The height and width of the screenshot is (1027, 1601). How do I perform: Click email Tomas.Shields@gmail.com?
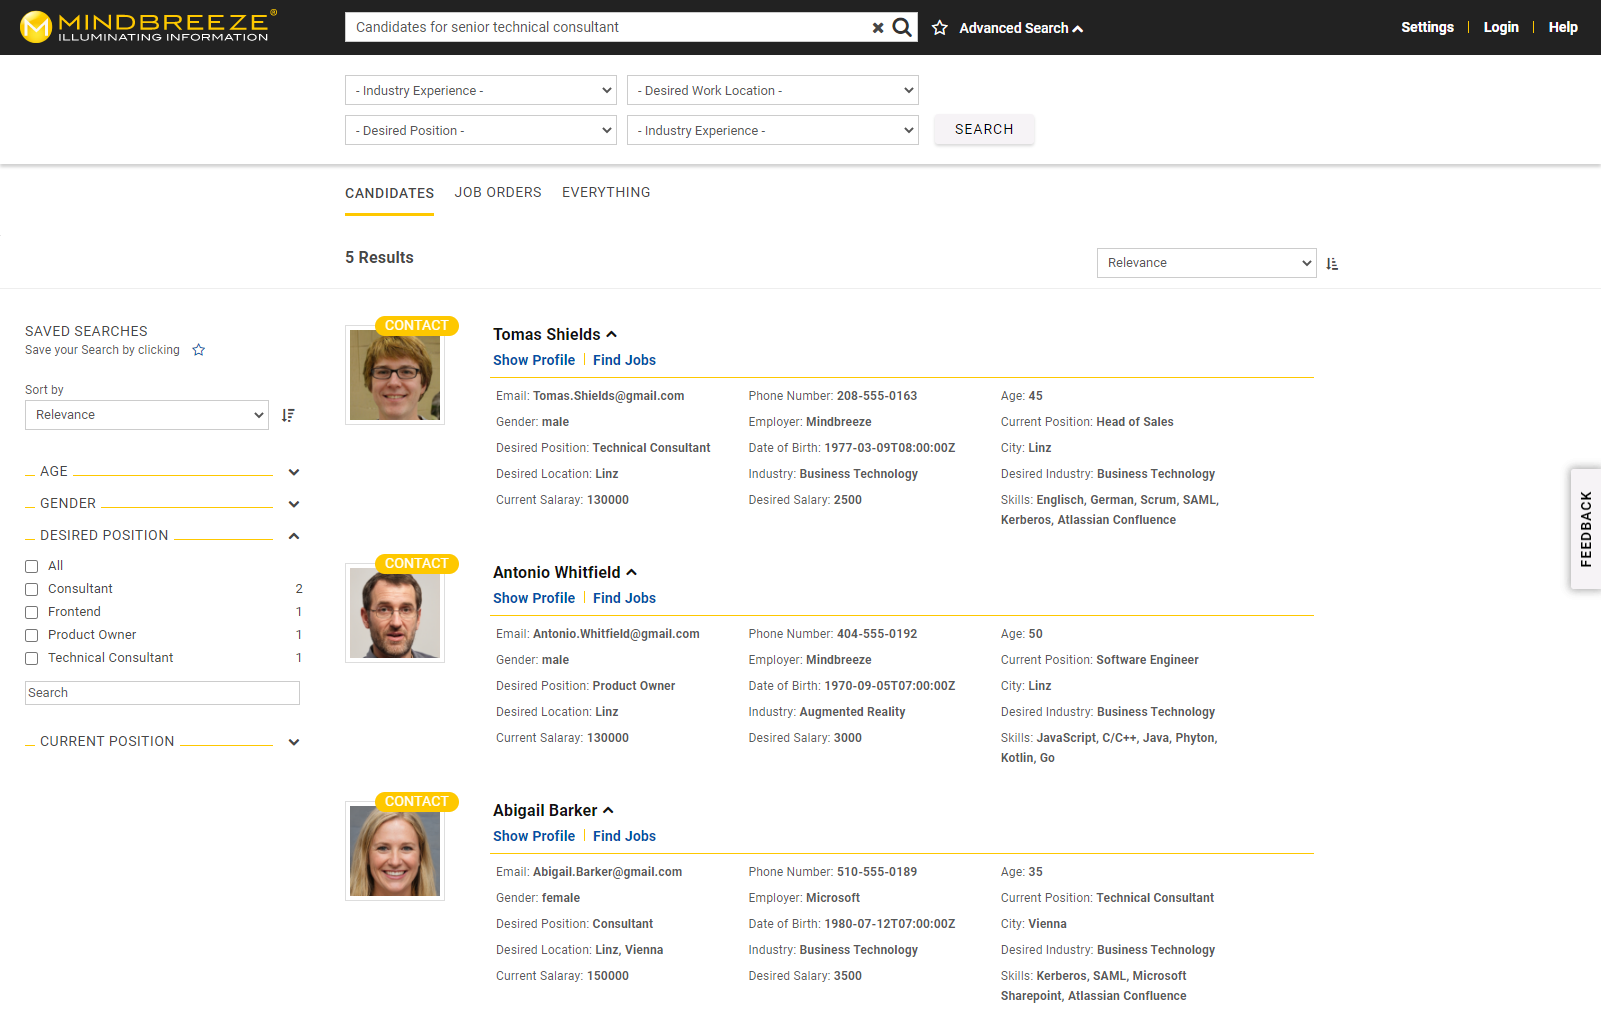click(609, 396)
